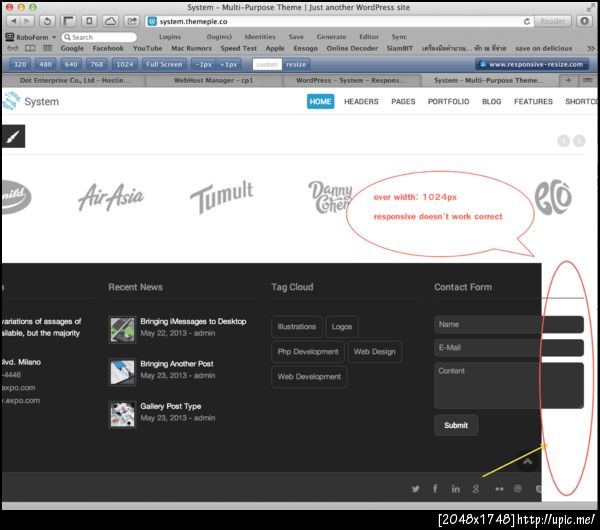600x530 pixels.
Task: Click the System site logo
Action: click(31, 101)
